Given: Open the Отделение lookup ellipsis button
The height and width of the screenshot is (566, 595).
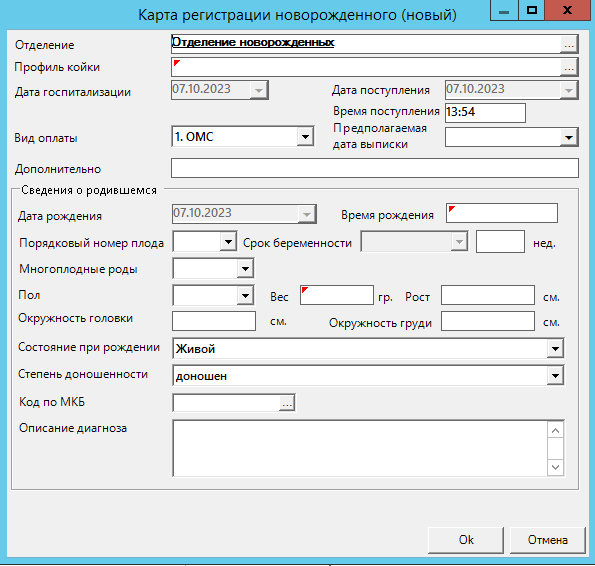Looking at the screenshot, I should pyautogui.click(x=569, y=45).
